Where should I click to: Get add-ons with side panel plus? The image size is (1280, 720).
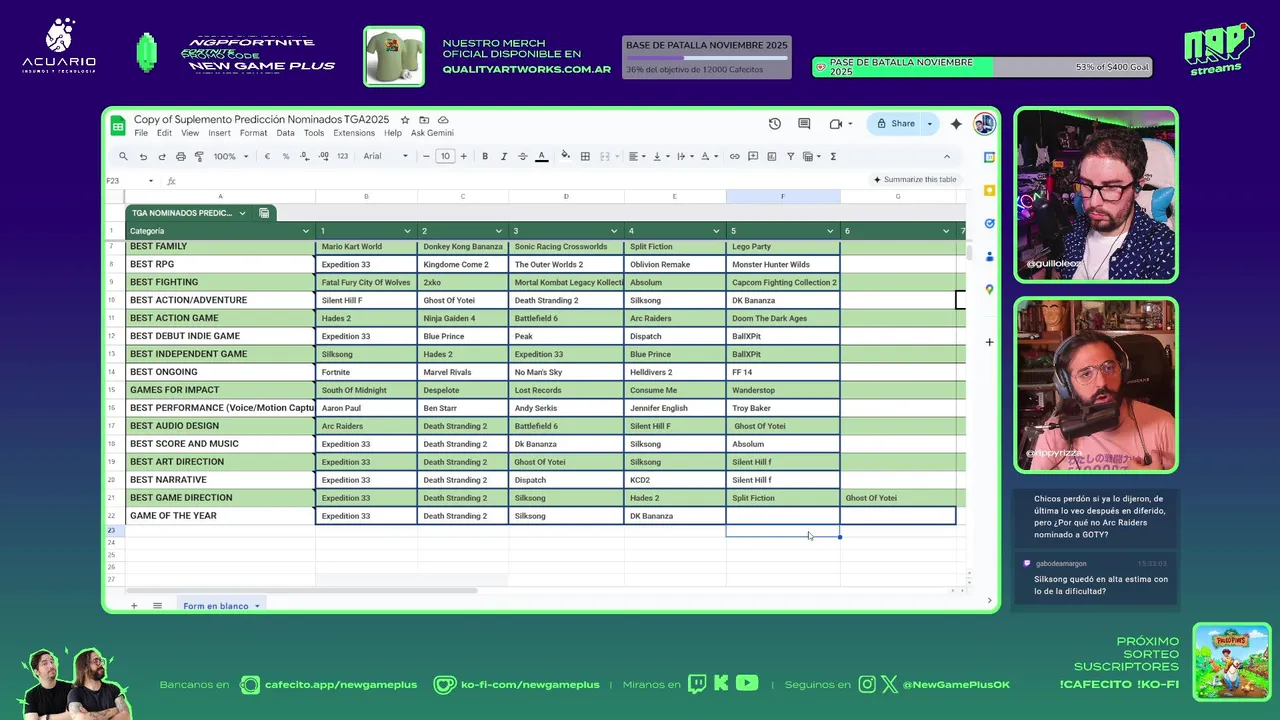989,342
